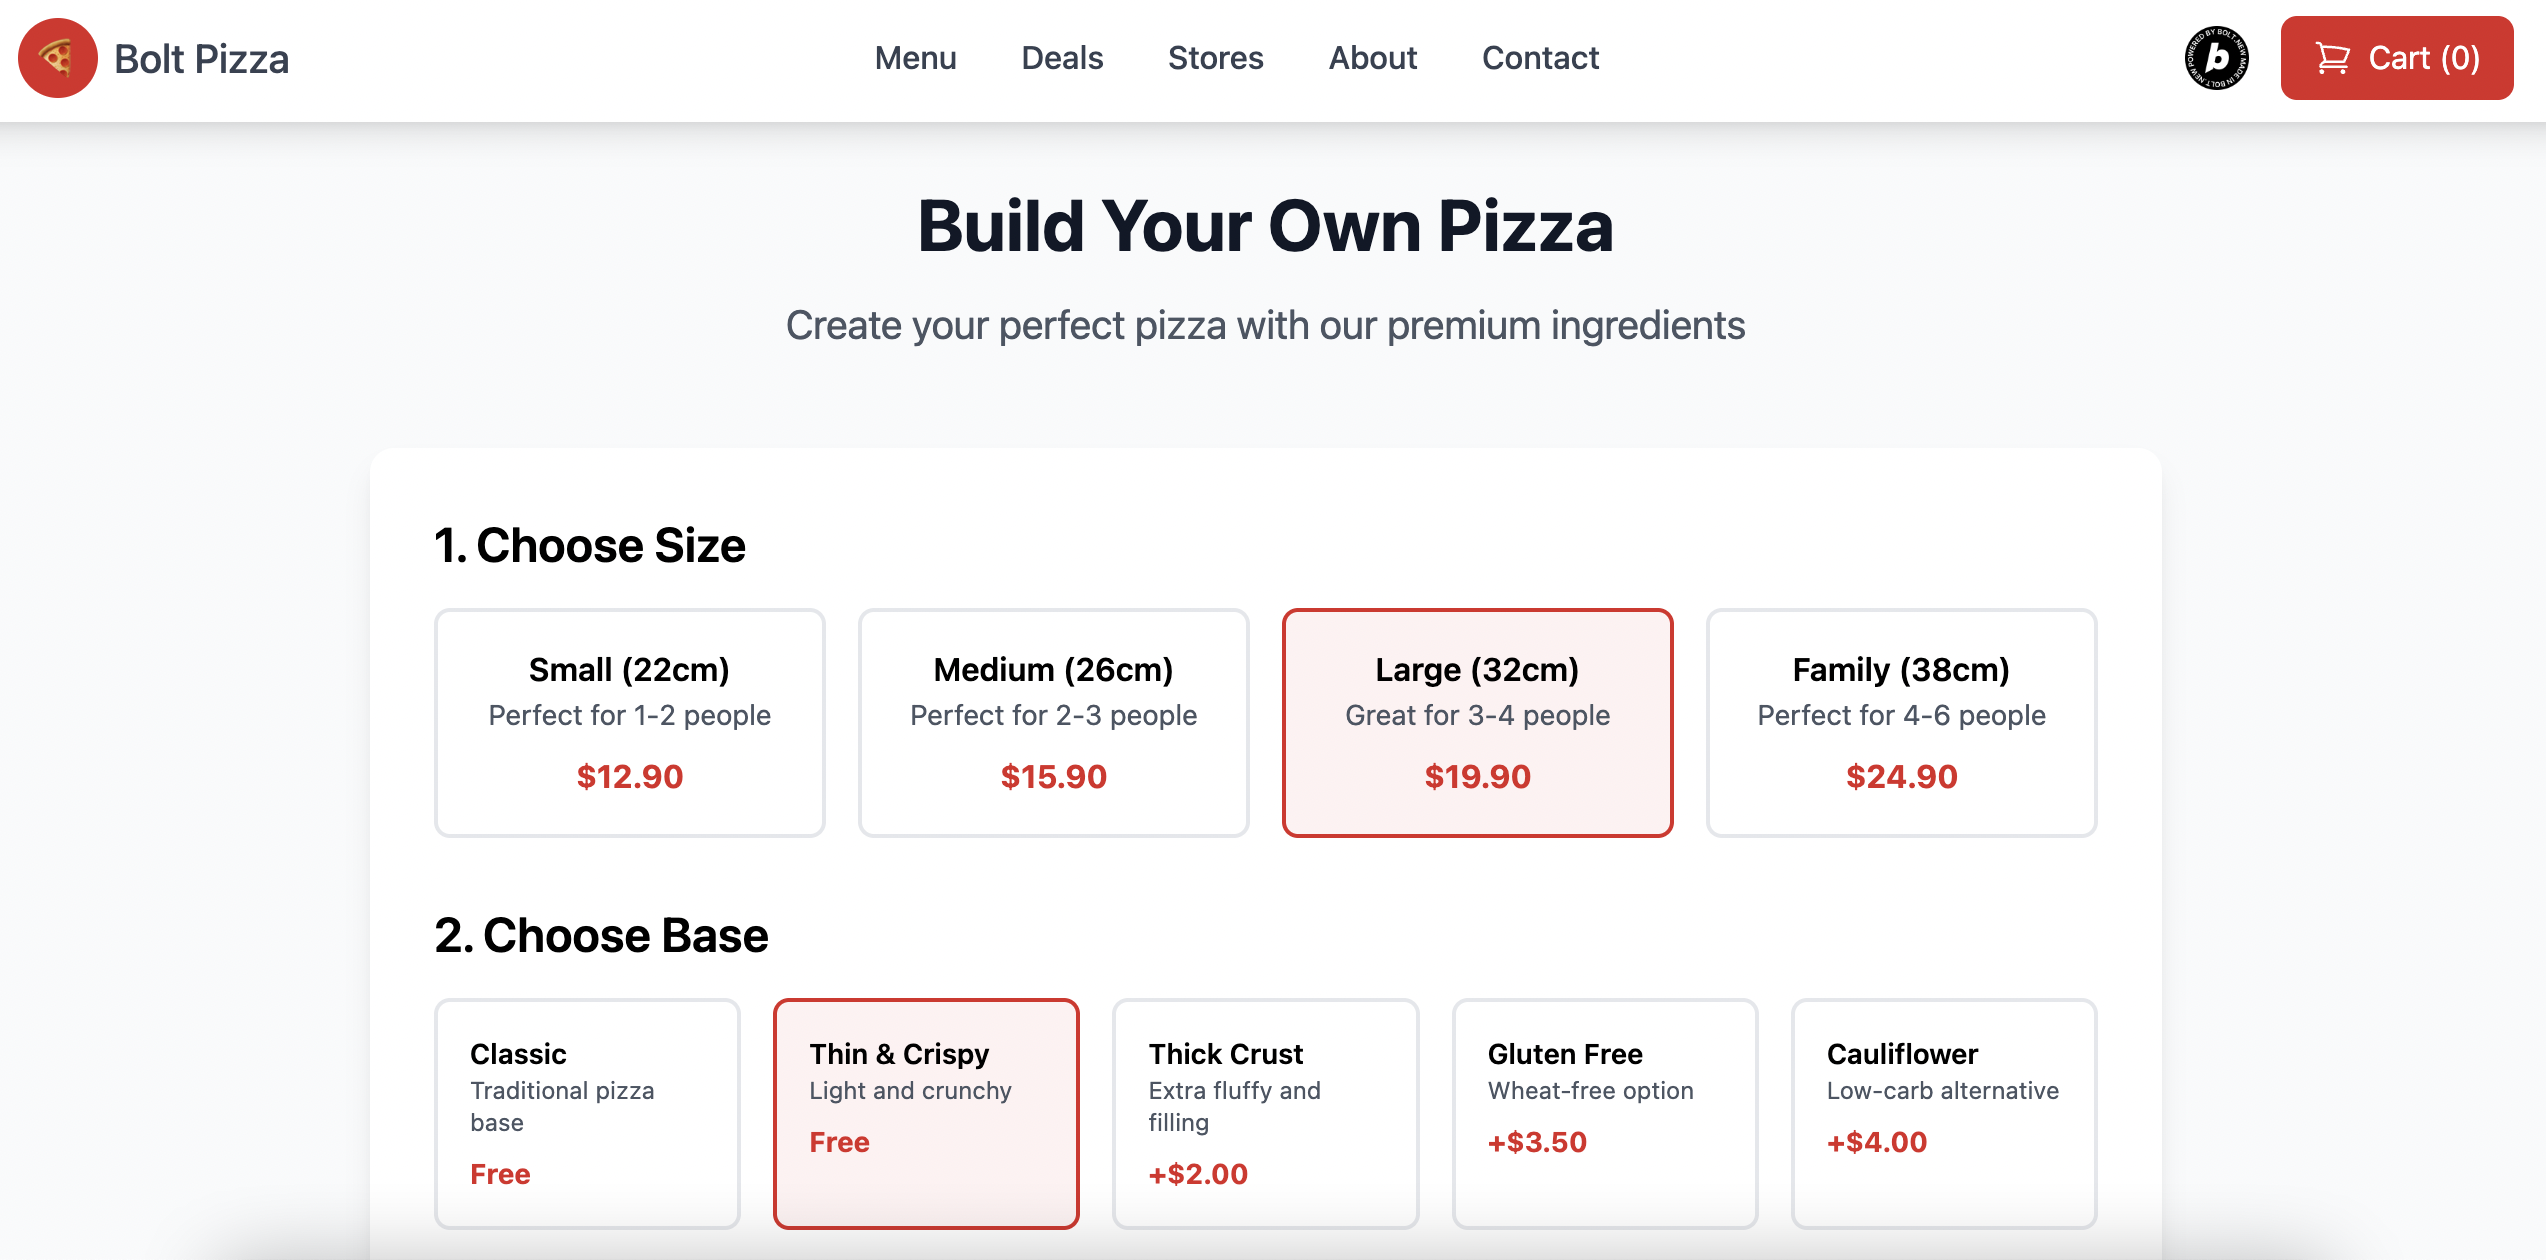Go to the Deals page
Image resolution: width=2546 pixels, height=1260 pixels.
point(1062,58)
